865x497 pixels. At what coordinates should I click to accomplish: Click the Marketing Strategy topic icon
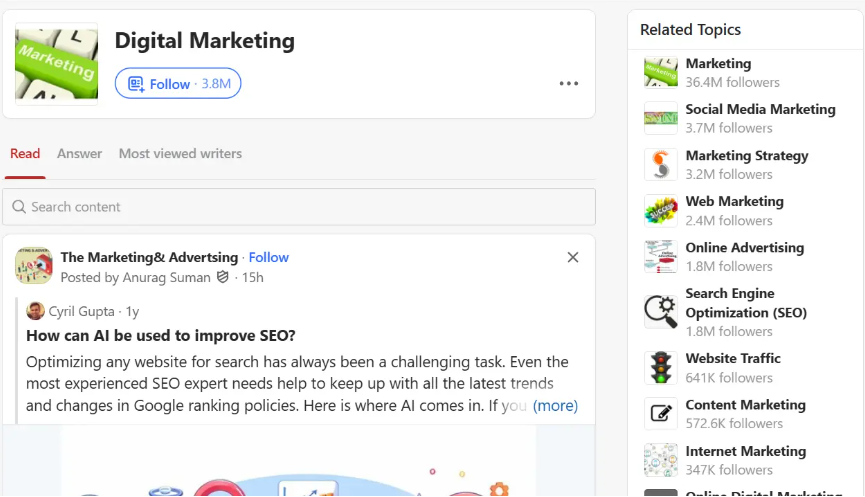click(661, 165)
